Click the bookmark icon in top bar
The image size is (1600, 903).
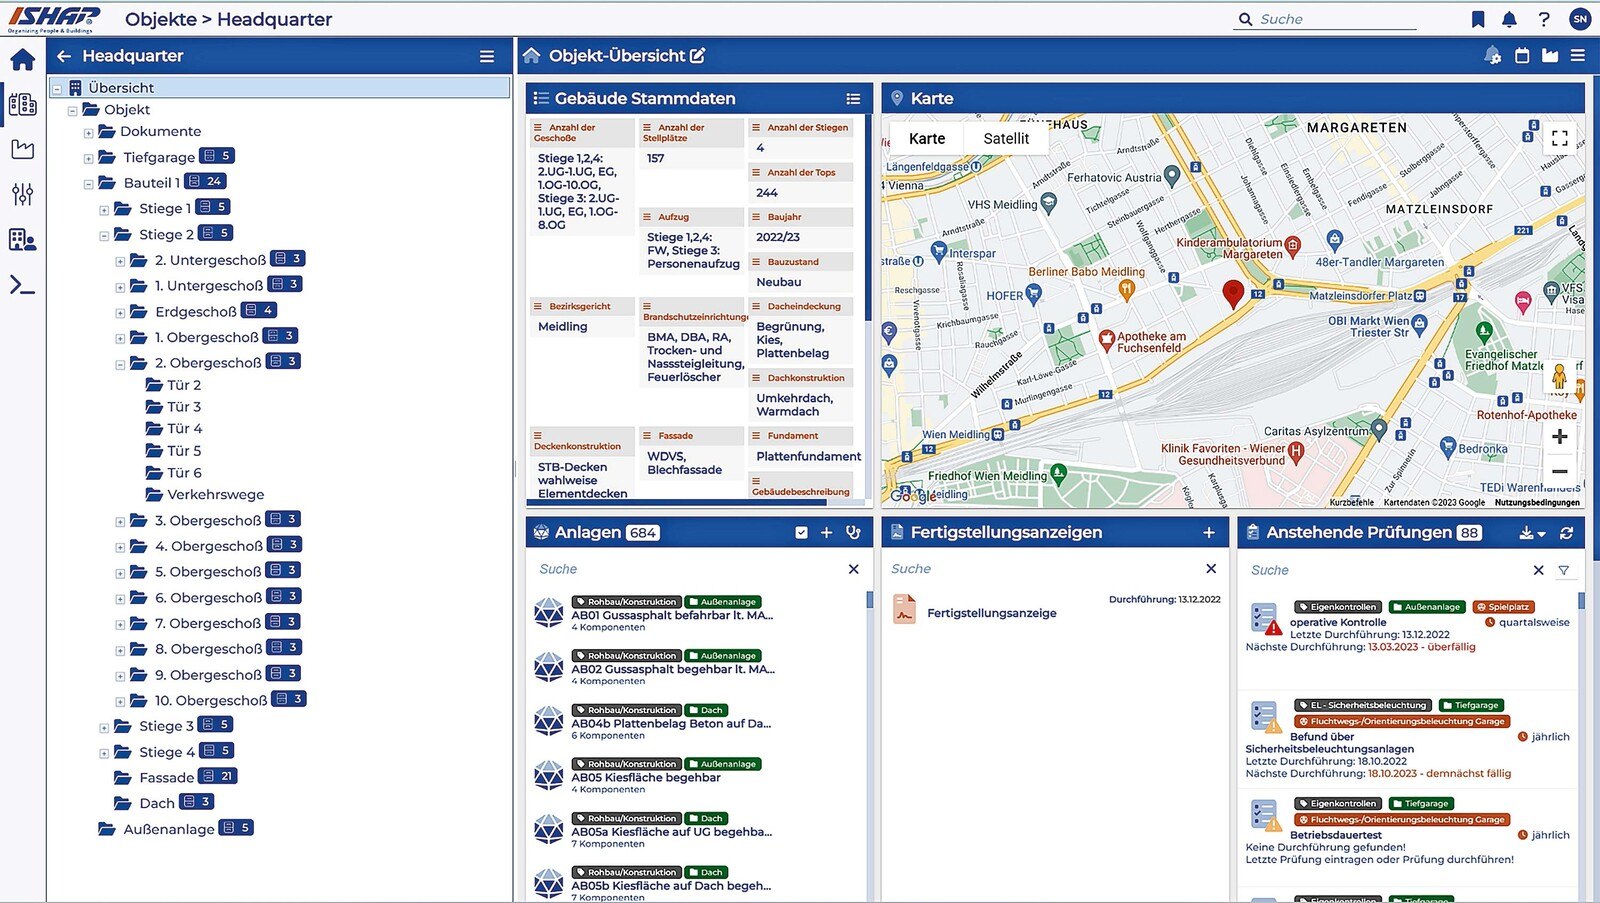[x=1478, y=19]
